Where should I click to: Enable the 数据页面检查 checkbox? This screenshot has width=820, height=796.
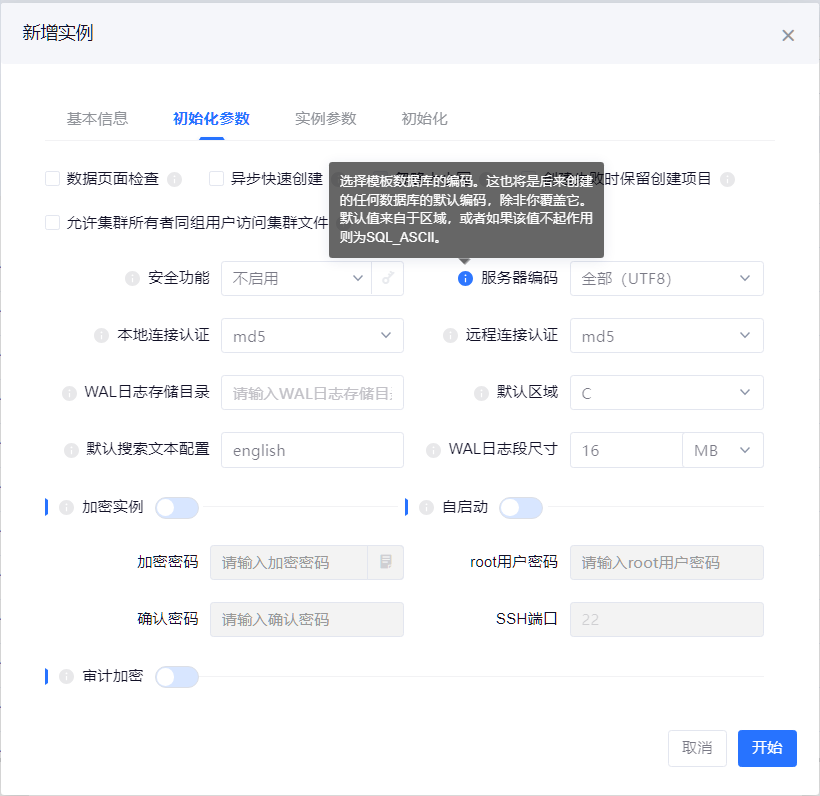53,179
